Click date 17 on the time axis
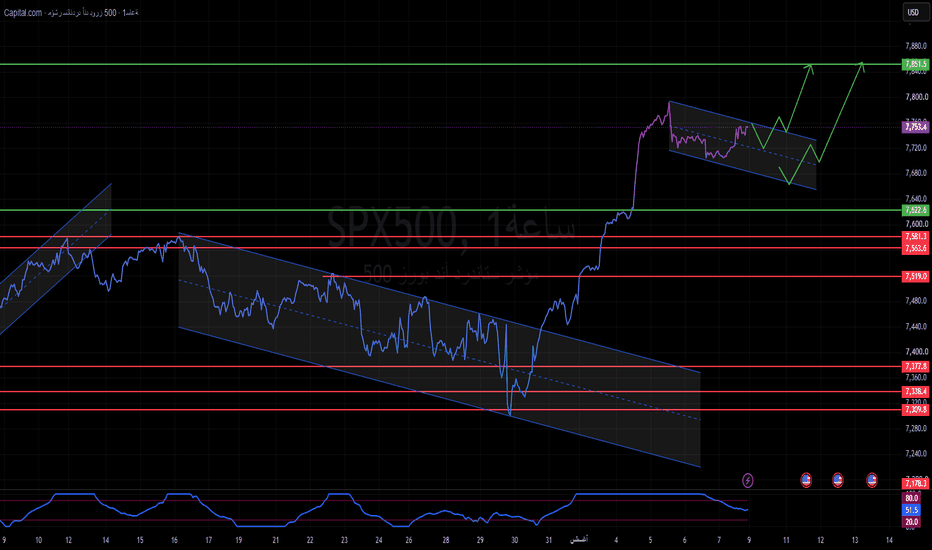932x550 pixels. [209, 540]
